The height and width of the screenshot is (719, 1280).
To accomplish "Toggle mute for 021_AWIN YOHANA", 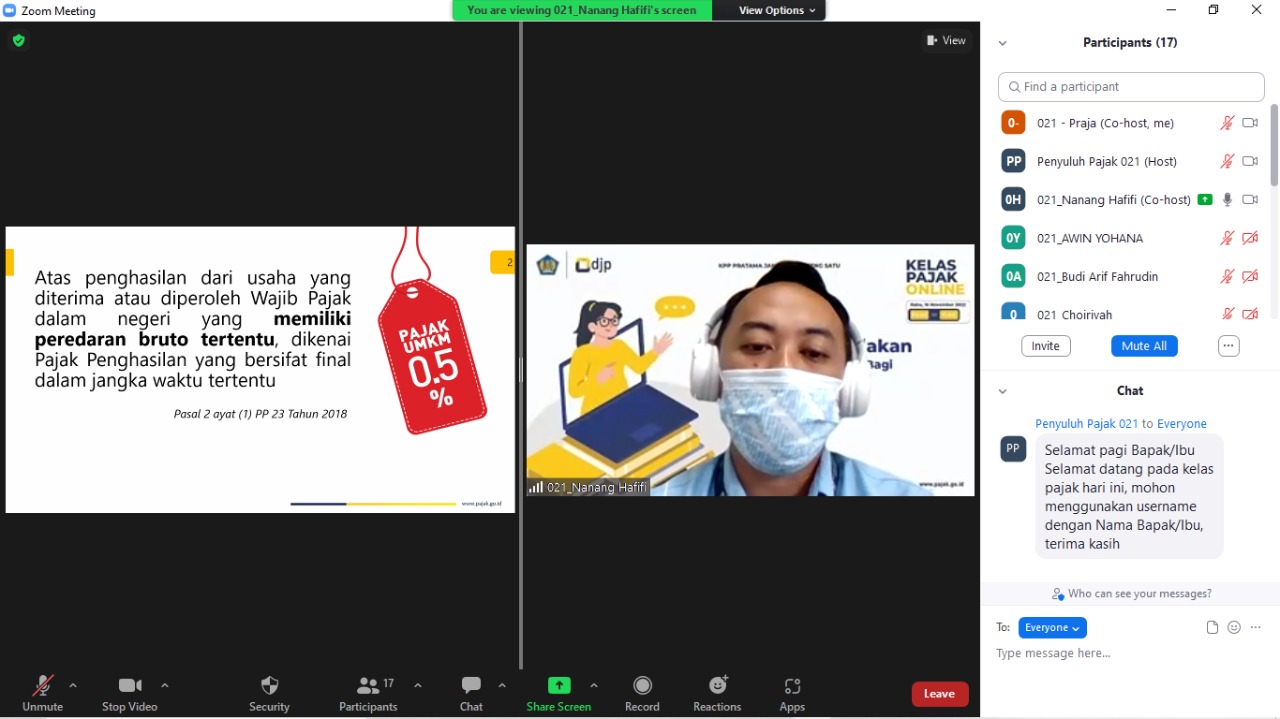I will pyautogui.click(x=1227, y=238).
